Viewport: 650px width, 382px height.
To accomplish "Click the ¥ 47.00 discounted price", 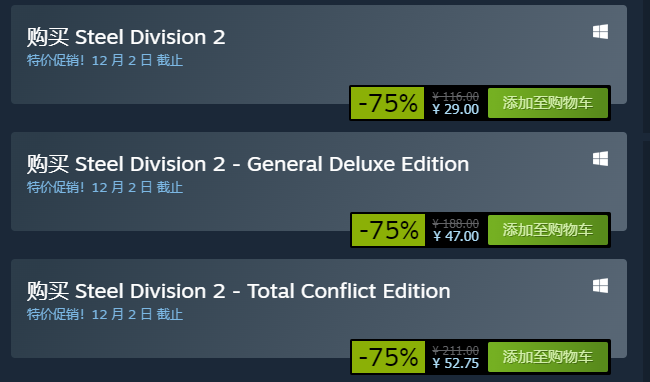I will [x=456, y=236].
